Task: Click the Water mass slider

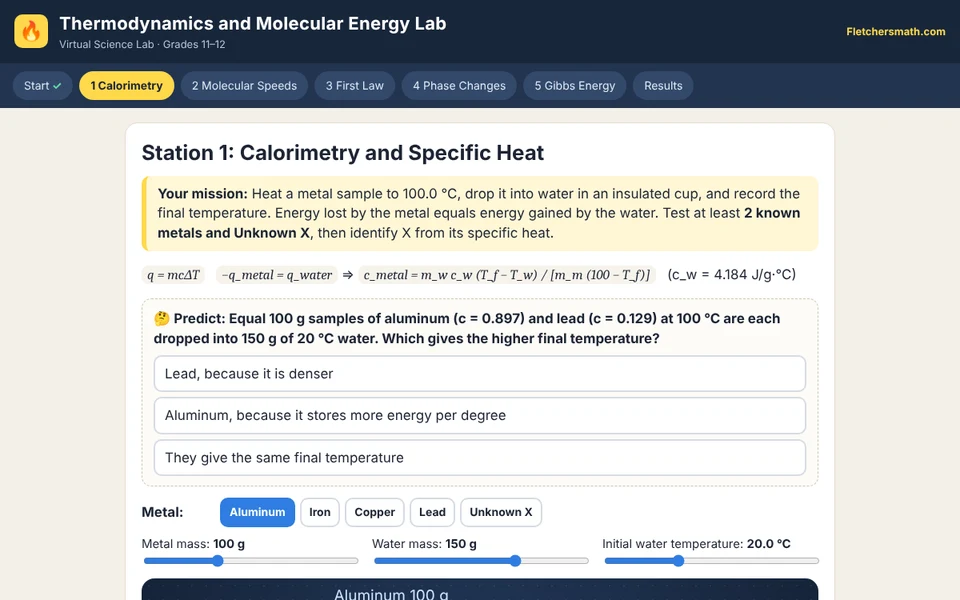Action: click(x=481, y=561)
